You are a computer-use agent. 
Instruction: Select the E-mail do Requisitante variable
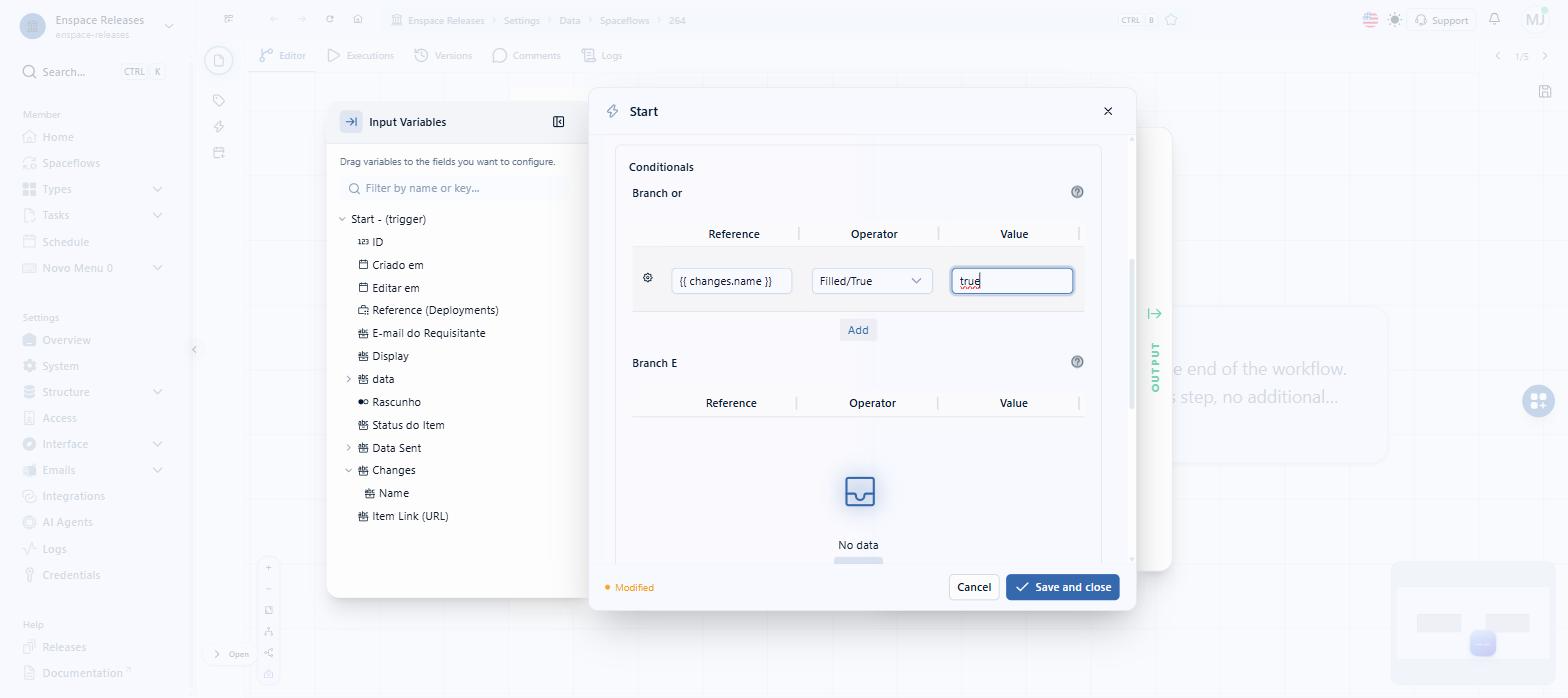click(x=428, y=333)
